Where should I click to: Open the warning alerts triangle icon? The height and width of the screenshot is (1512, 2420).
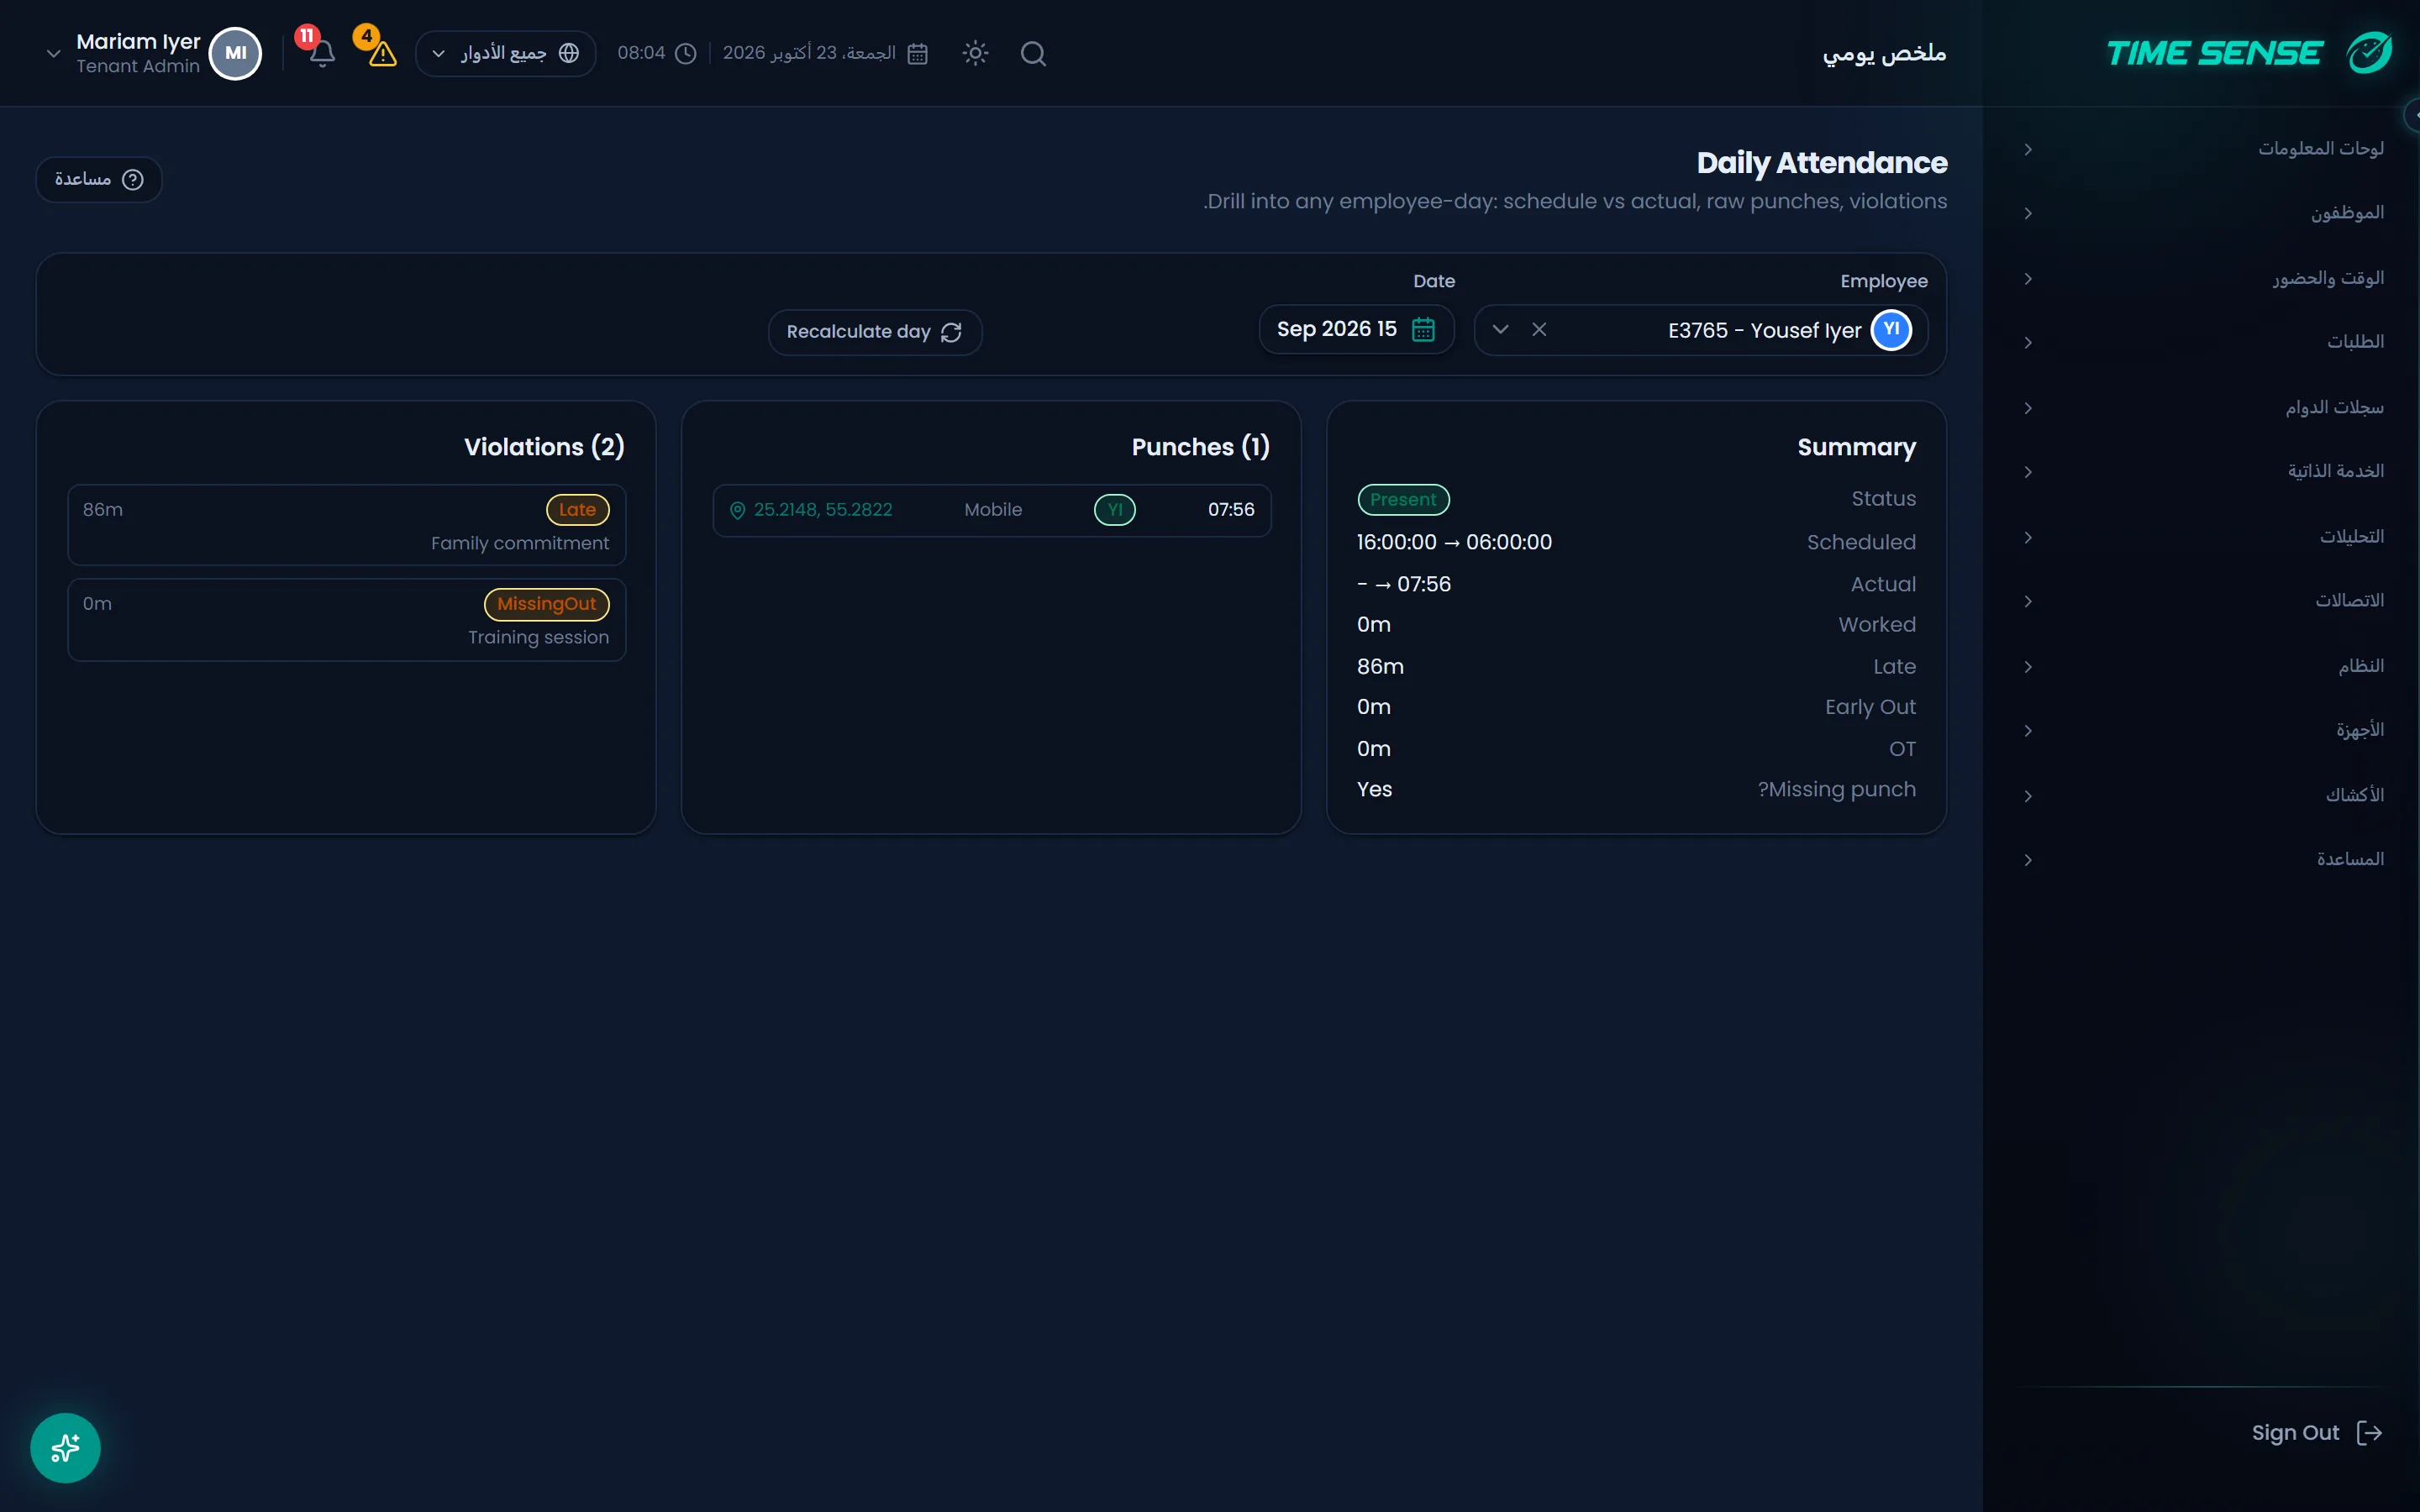pos(382,53)
